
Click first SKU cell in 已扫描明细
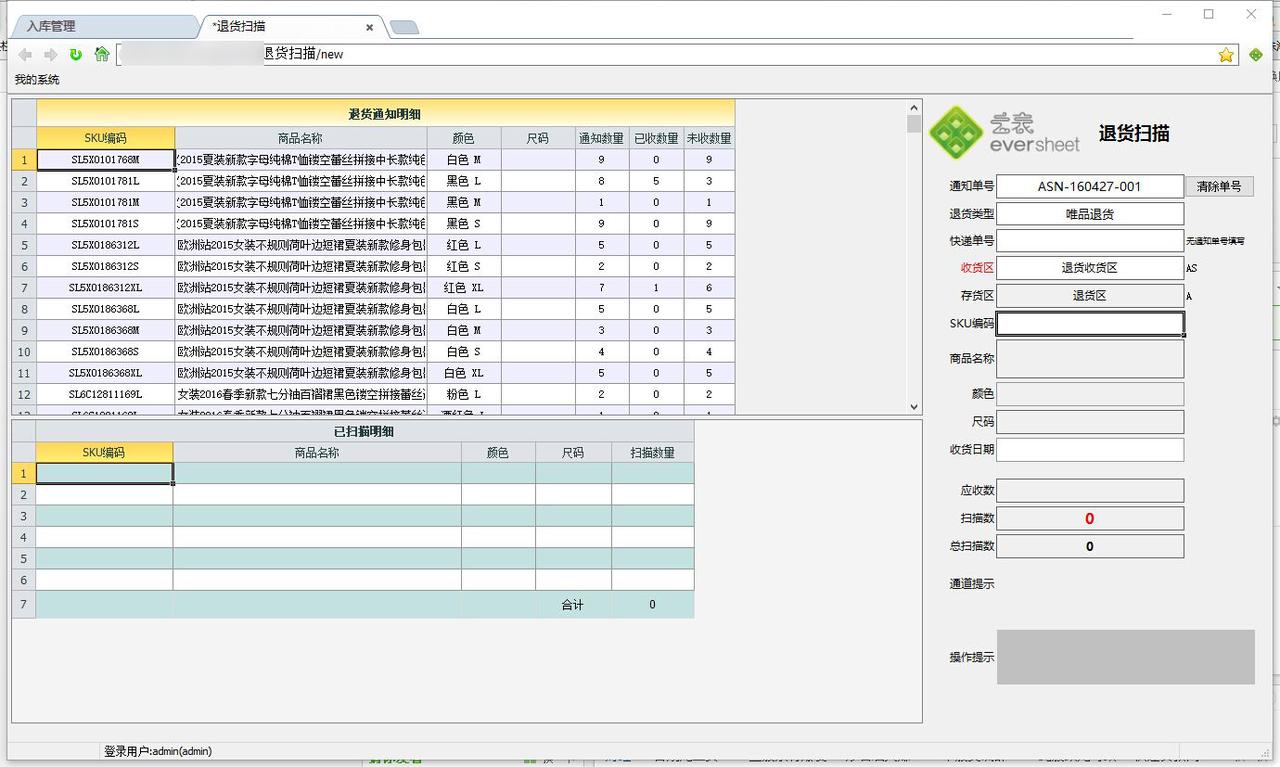(x=104, y=473)
